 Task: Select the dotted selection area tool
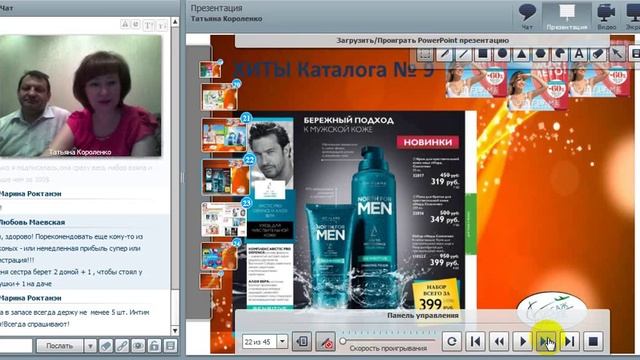[425, 54]
